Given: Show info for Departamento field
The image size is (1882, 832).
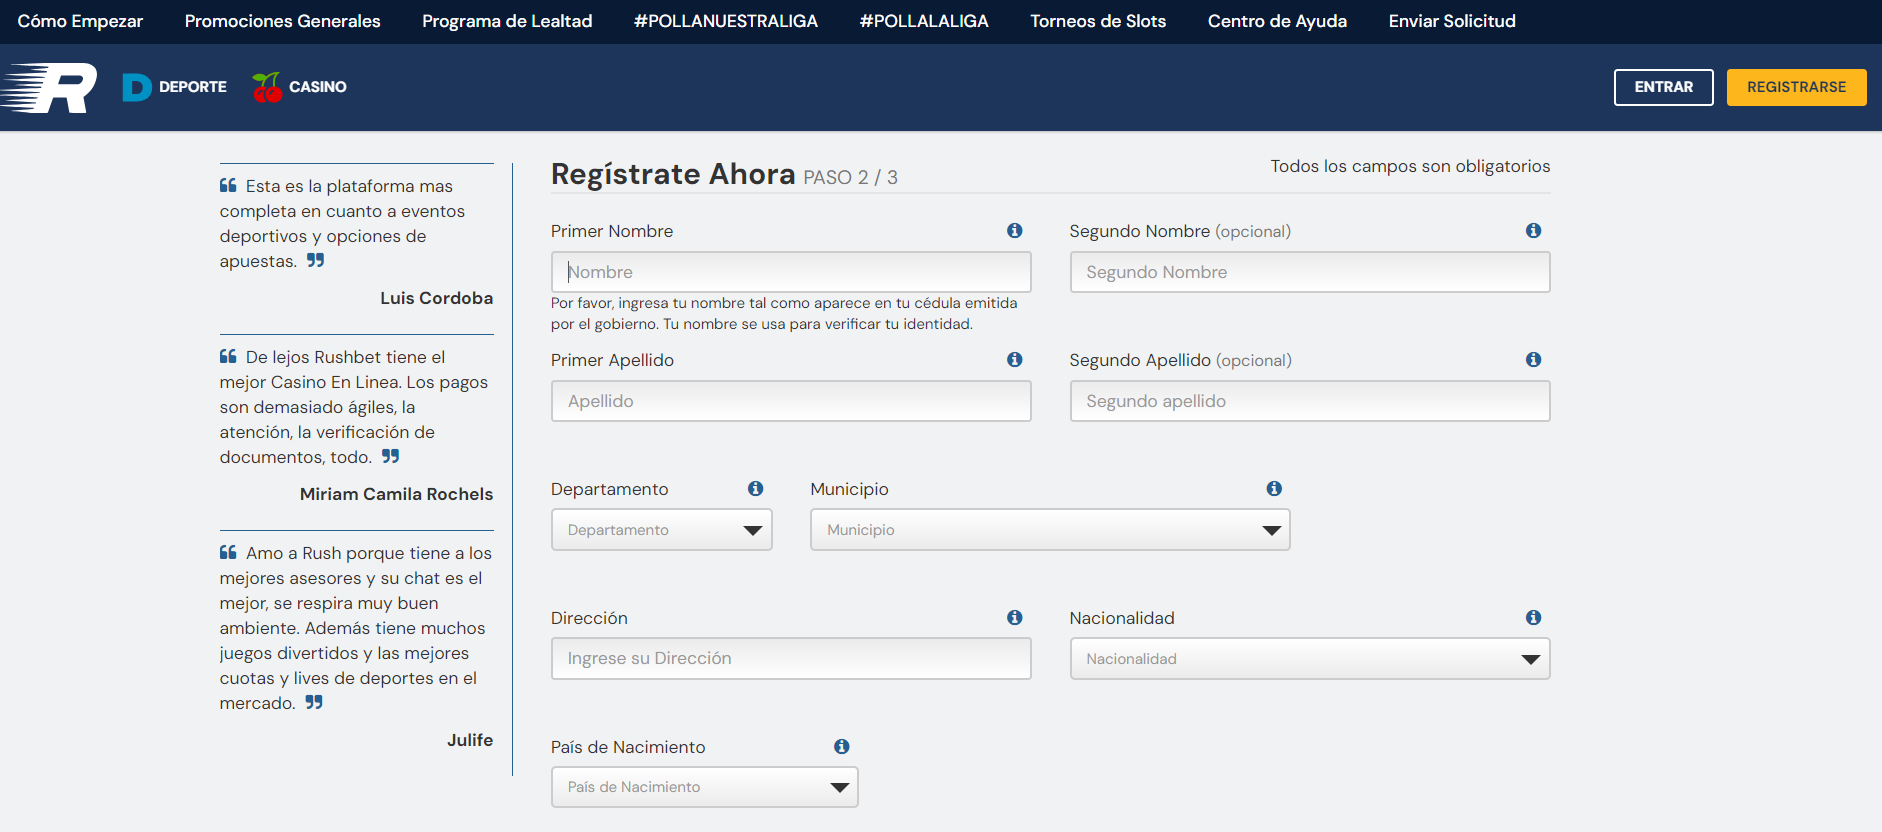Looking at the screenshot, I should 756,489.
